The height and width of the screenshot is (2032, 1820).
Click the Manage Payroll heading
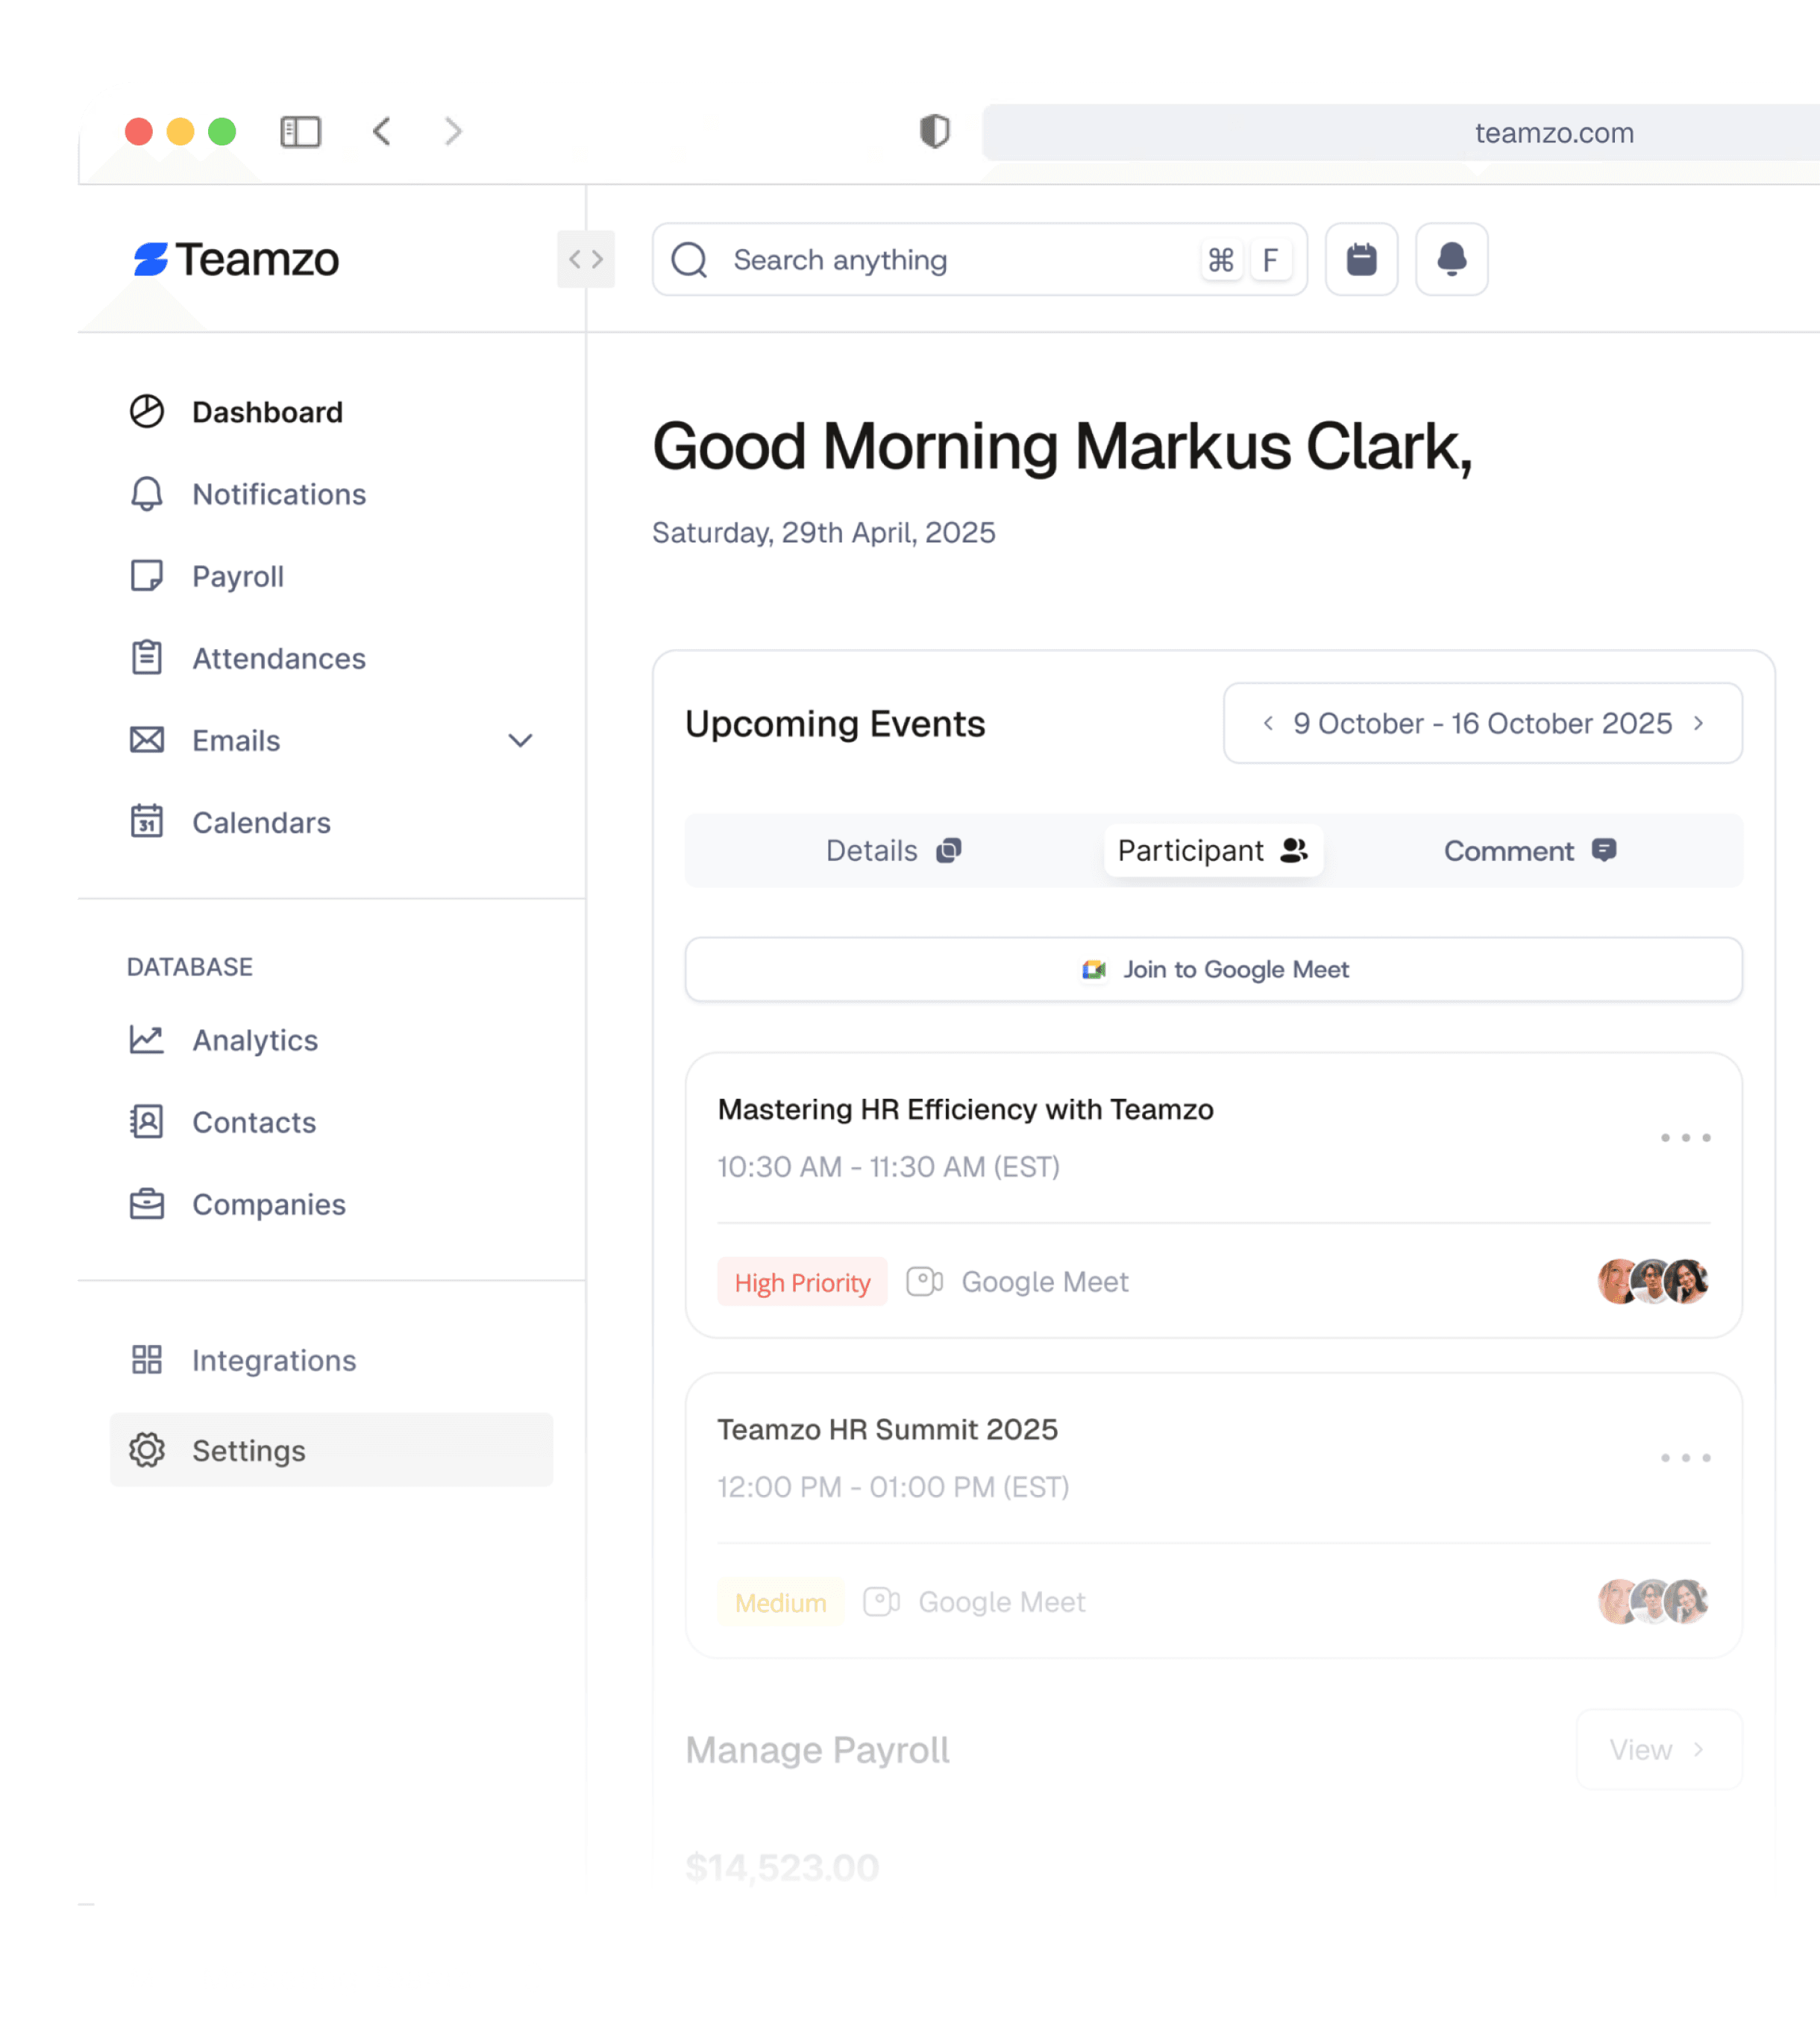(817, 1750)
